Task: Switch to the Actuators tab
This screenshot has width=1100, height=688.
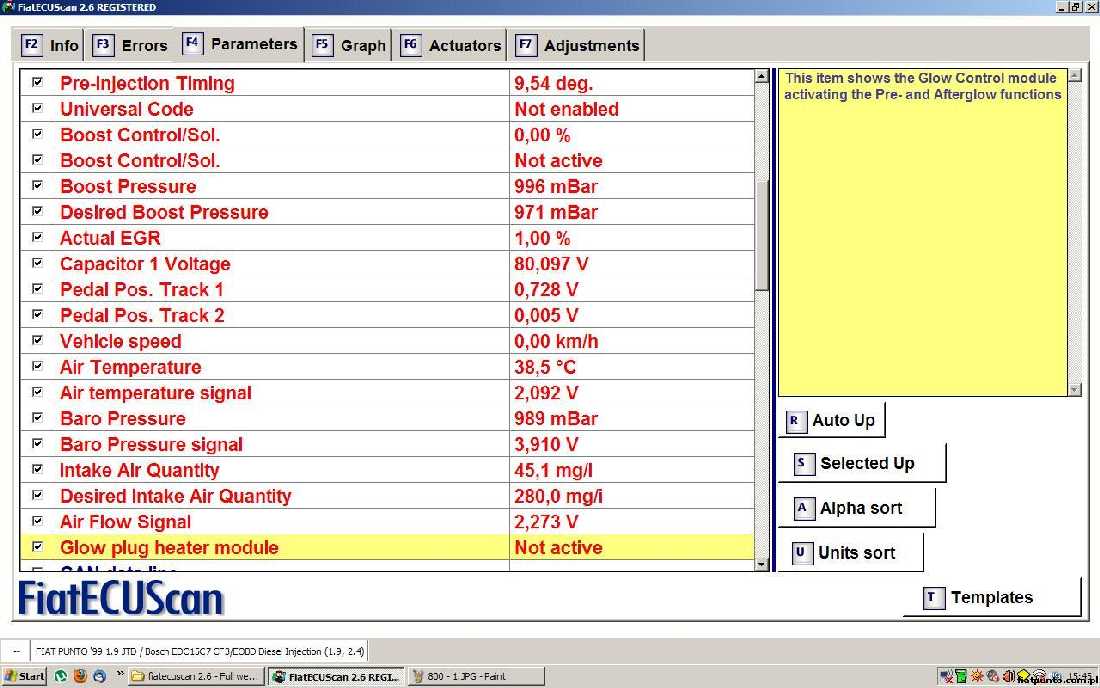Action: point(450,45)
